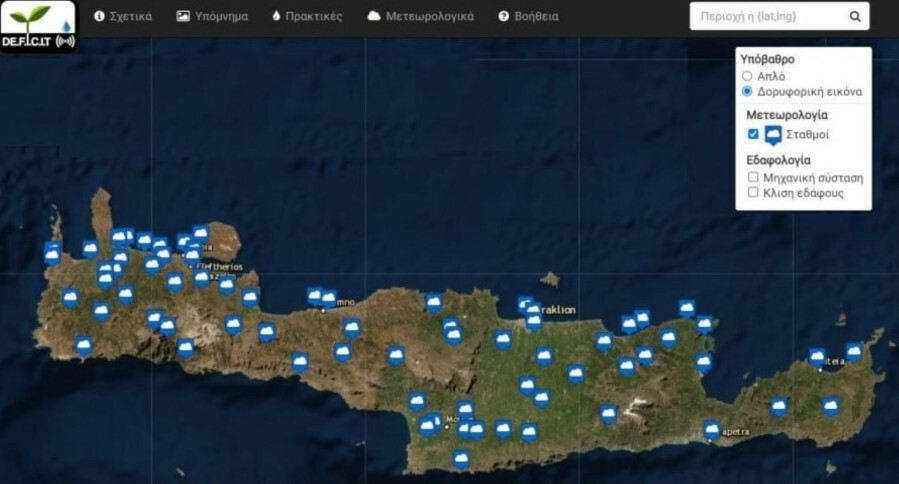The width and height of the screenshot is (899, 484).
Task: Uncheck the Σταθμοί stations checkbox
Action: pos(753,134)
